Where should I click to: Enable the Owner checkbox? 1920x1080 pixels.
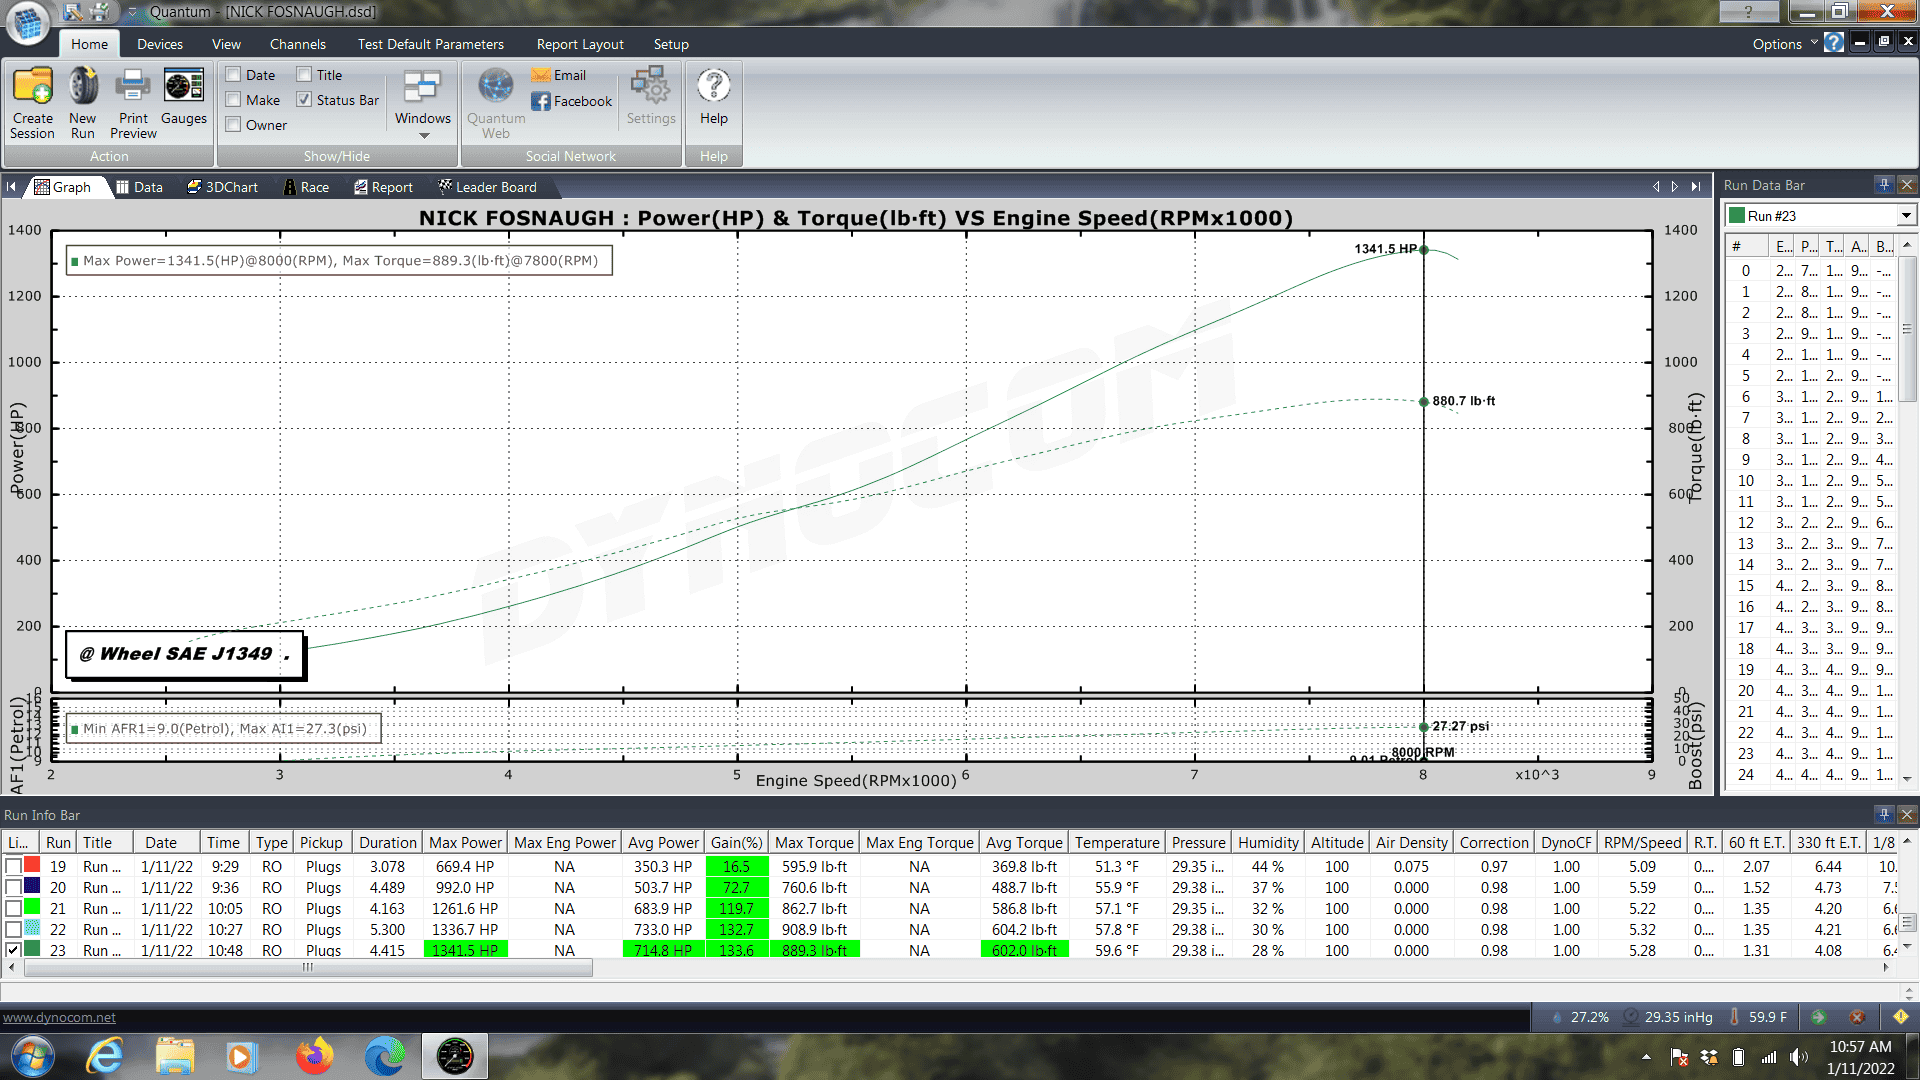[x=233, y=125]
